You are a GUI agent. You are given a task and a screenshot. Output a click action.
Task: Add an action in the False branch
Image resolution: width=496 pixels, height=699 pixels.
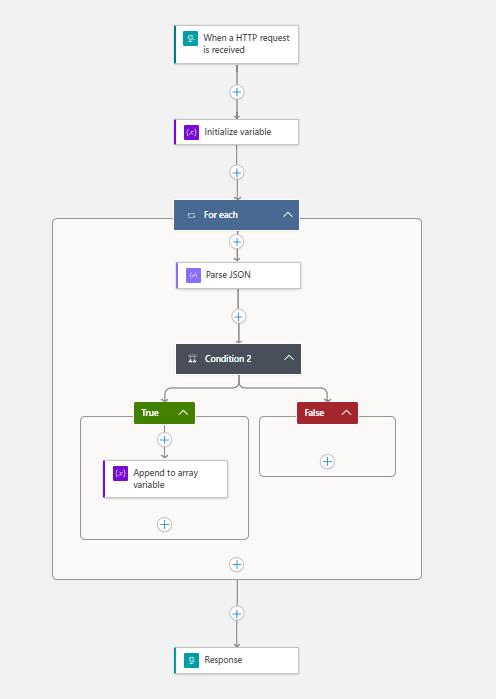(x=328, y=461)
